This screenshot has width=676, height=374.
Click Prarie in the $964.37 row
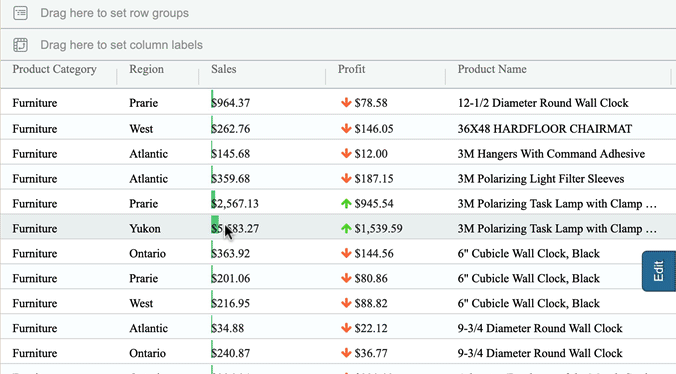point(144,103)
